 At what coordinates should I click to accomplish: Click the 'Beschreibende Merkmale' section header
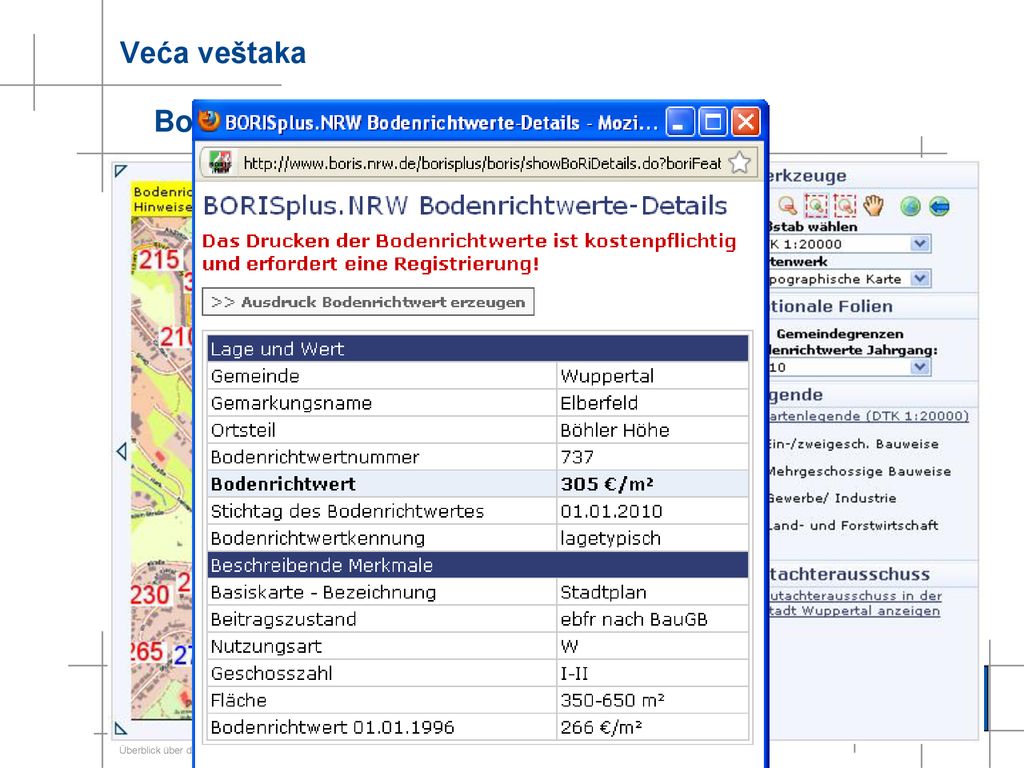tap(478, 565)
